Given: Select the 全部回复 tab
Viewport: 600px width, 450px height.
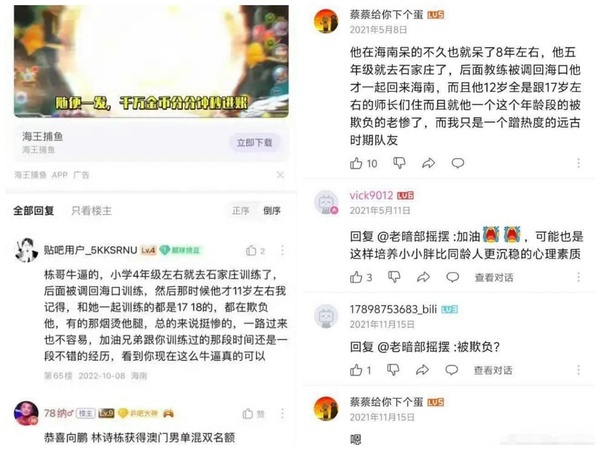Looking at the screenshot, I should tap(34, 210).
